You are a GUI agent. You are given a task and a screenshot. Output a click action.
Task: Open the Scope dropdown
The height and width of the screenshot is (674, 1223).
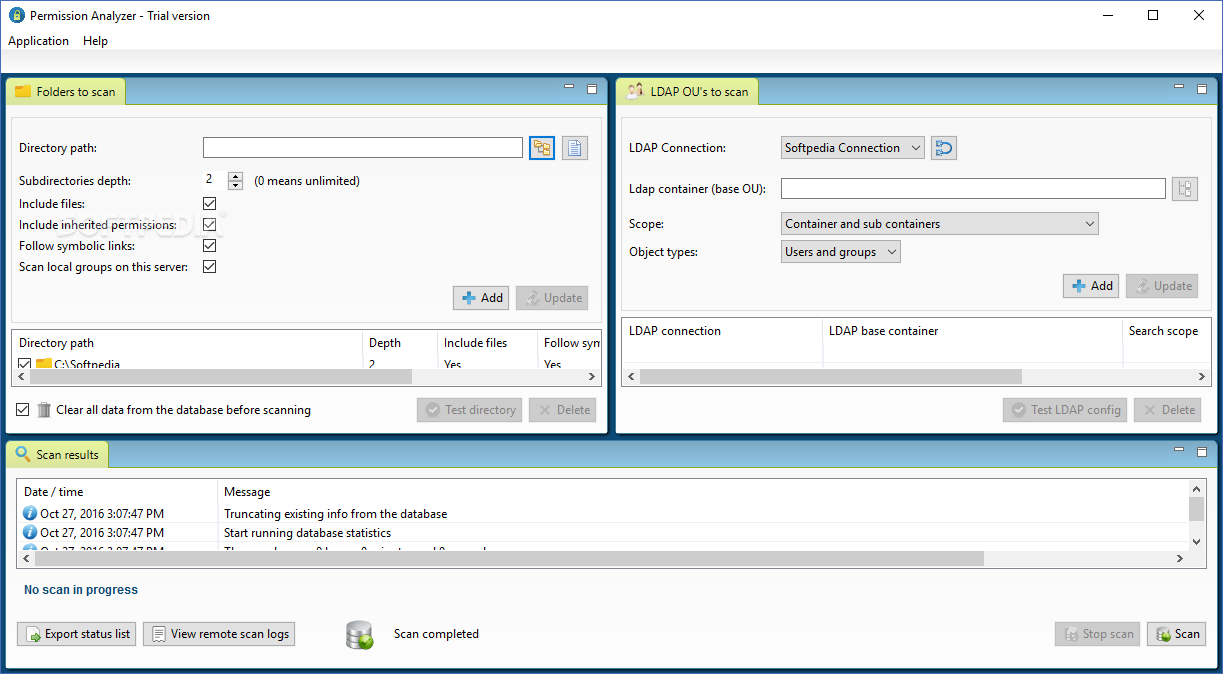pos(939,224)
